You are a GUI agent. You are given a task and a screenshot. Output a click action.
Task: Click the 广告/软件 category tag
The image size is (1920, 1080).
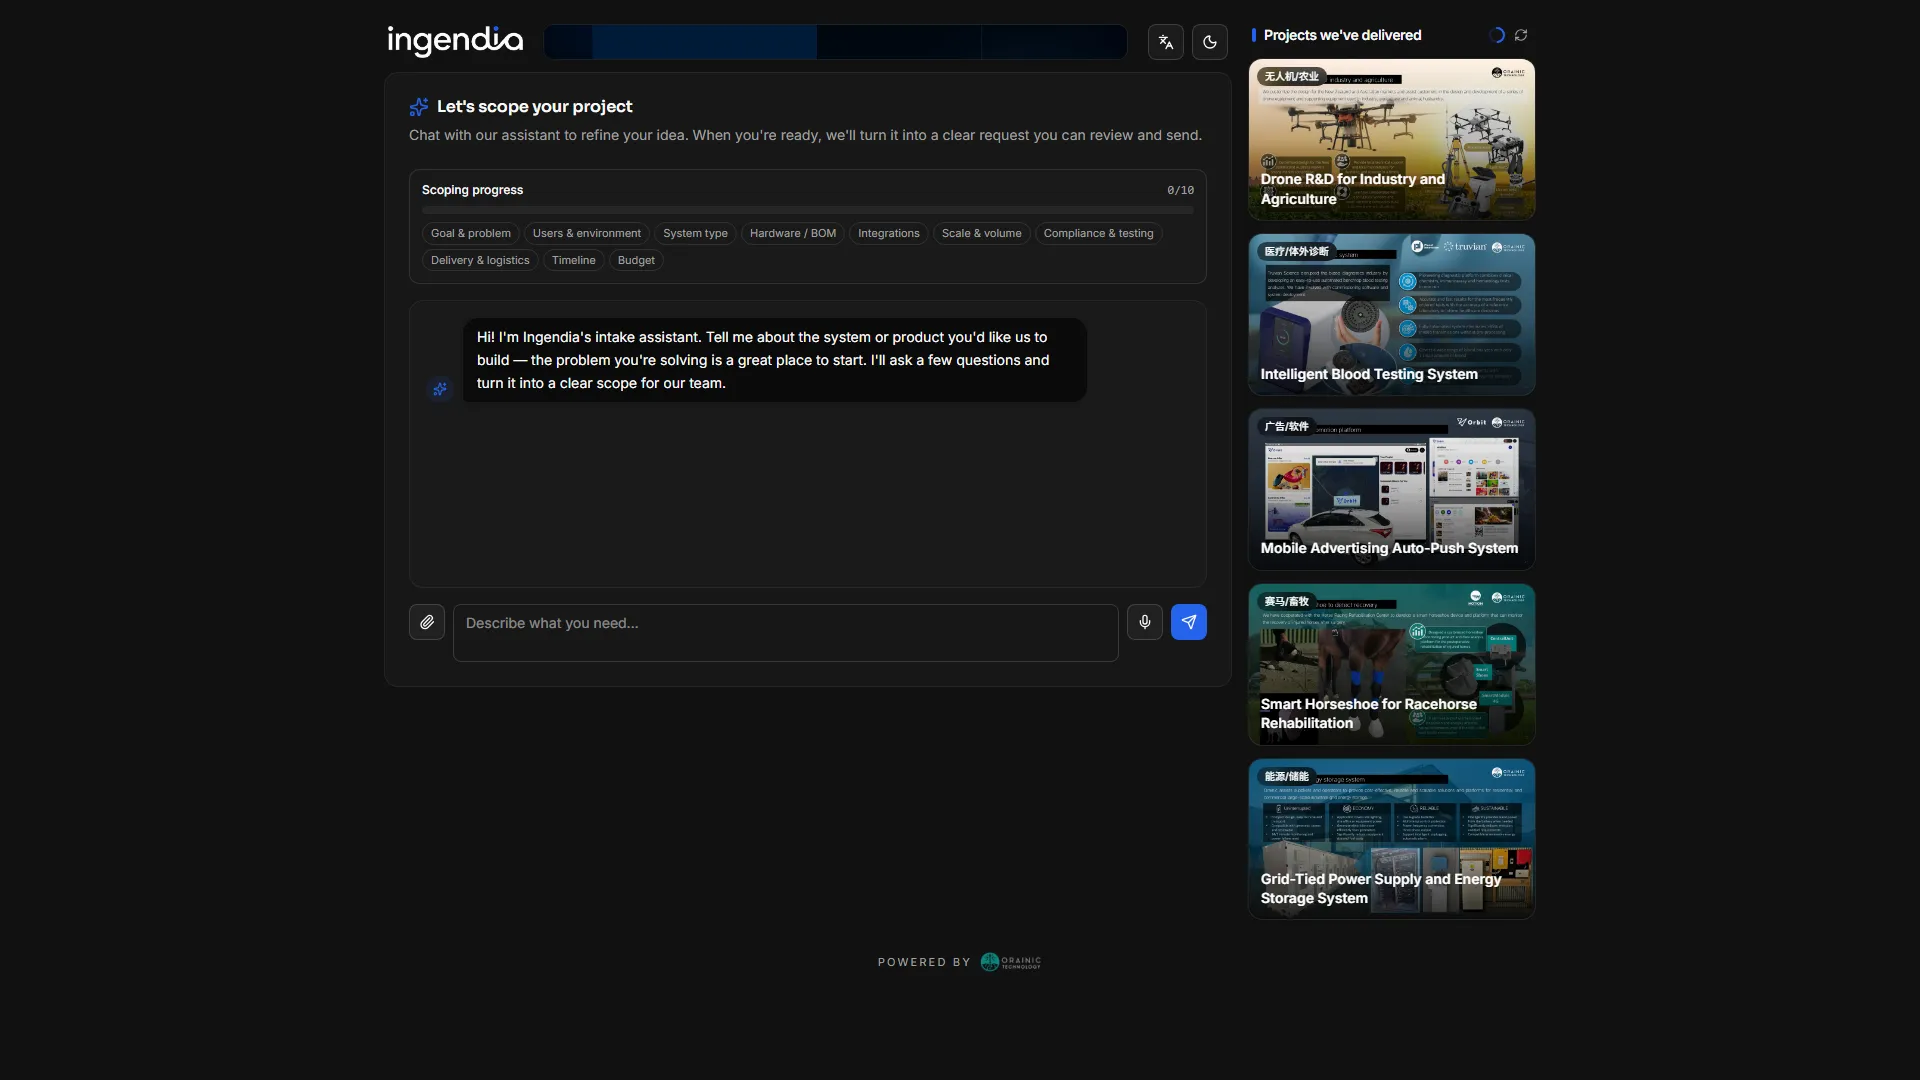(1286, 426)
